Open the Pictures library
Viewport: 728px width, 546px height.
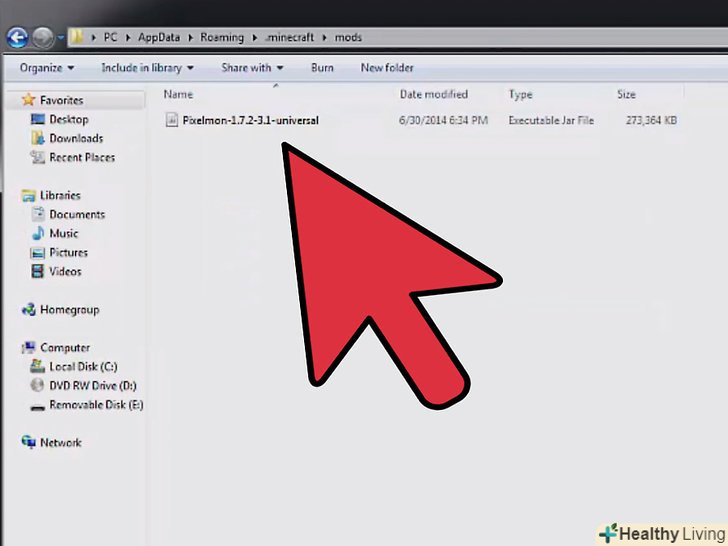click(x=69, y=253)
